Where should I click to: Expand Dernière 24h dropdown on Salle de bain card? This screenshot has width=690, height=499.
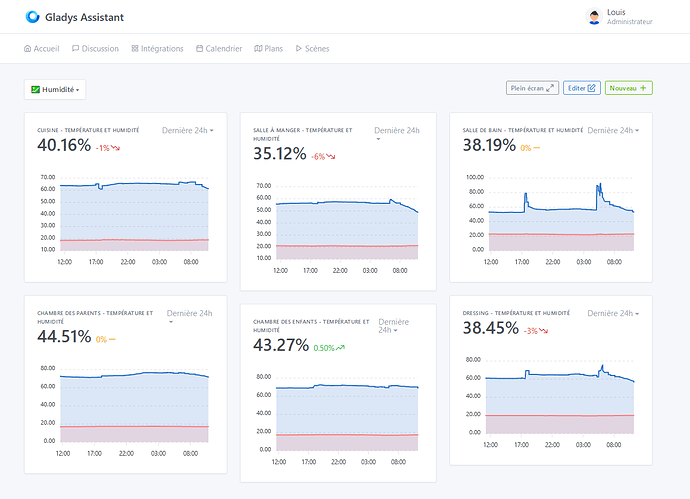coord(613,130)
